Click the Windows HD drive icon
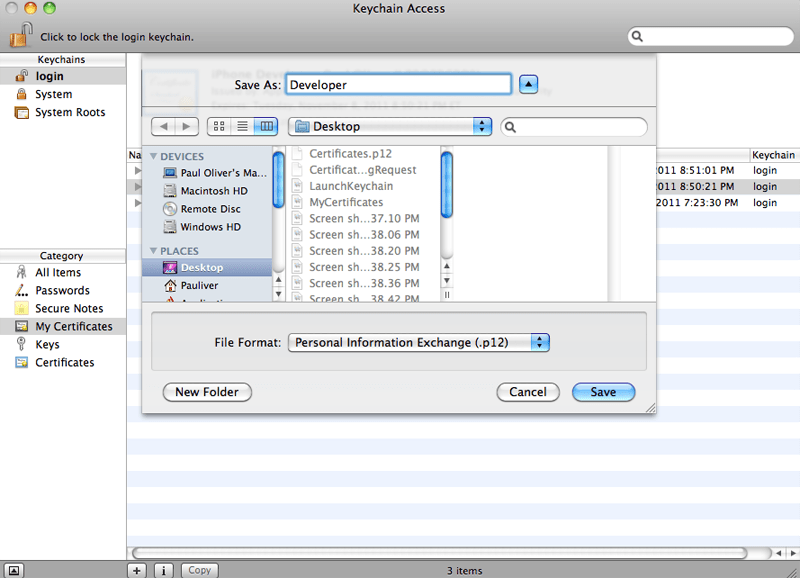Viewport: 800px width, 578px height. point(170,227)
